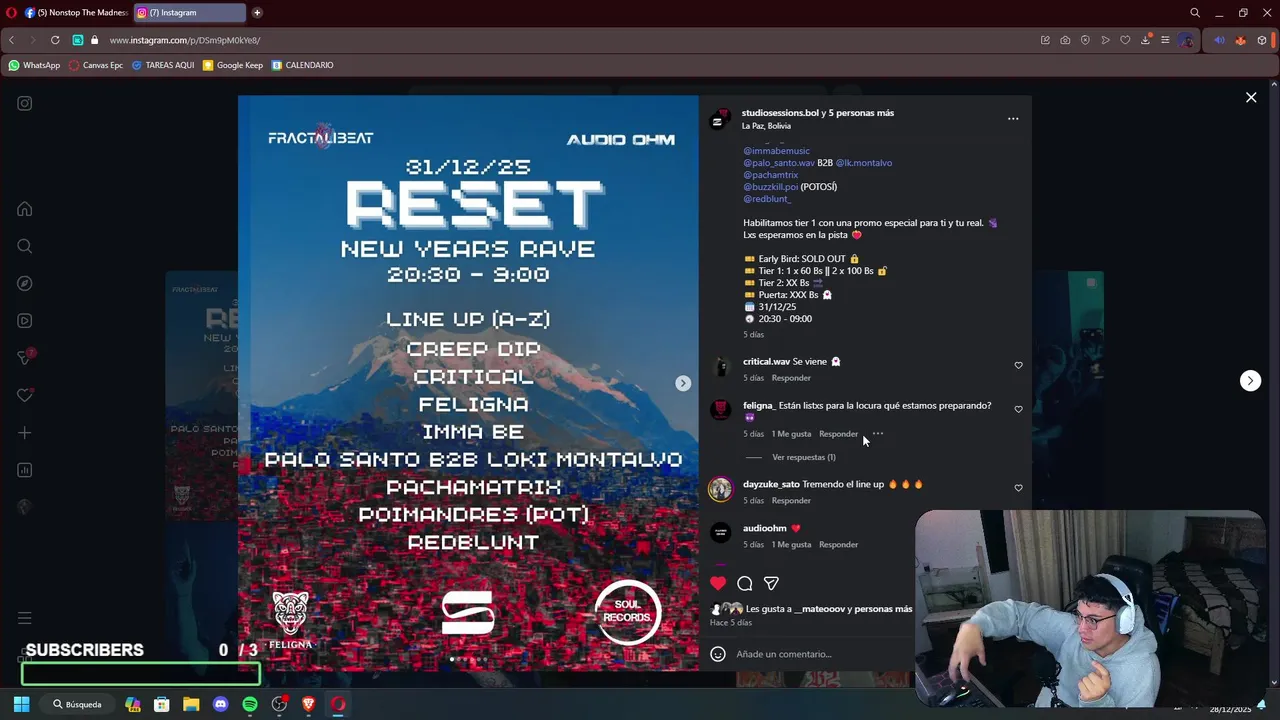Open Spotify from the Windows taskbar
The image size is (1280, 720).
click(250, 704)
